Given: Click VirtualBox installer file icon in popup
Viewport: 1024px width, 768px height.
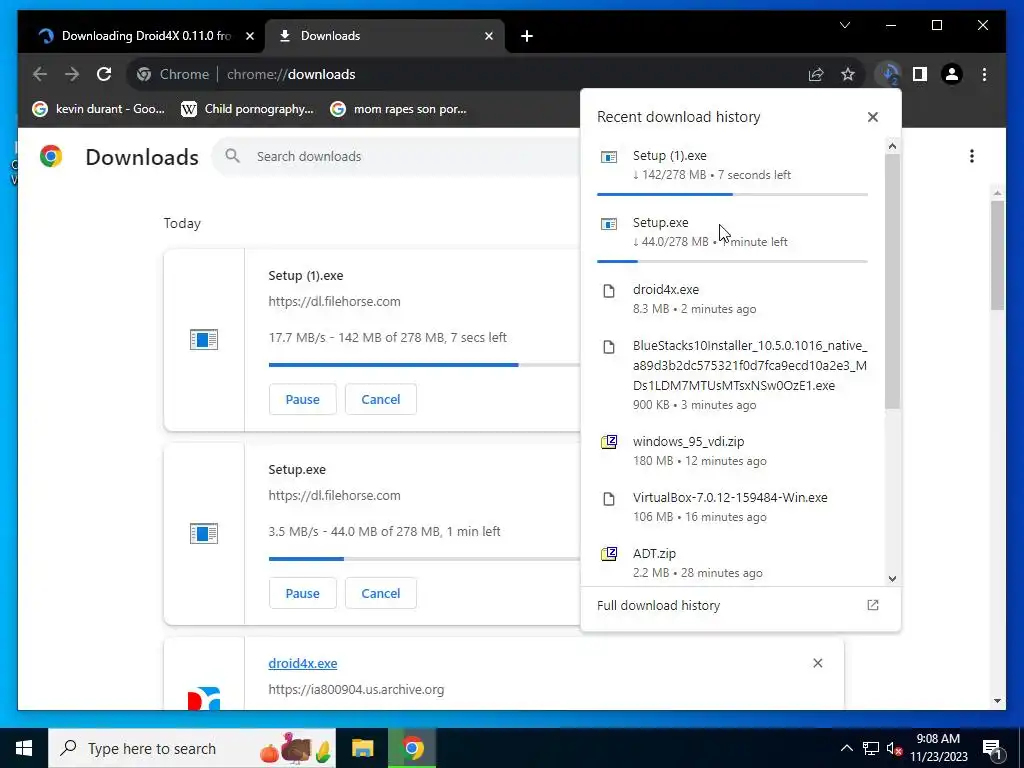Looking at the screenshot, I should 609,499.
